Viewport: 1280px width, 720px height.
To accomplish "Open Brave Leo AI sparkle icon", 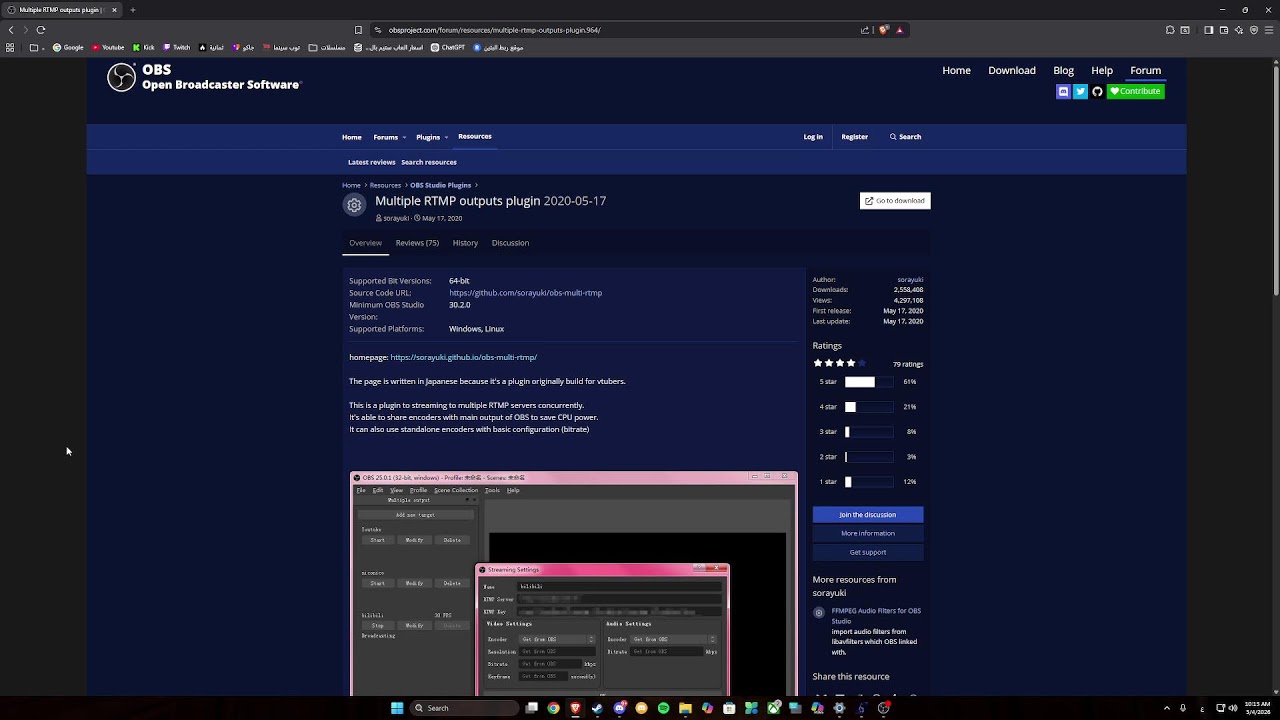I will point(1239,30).
